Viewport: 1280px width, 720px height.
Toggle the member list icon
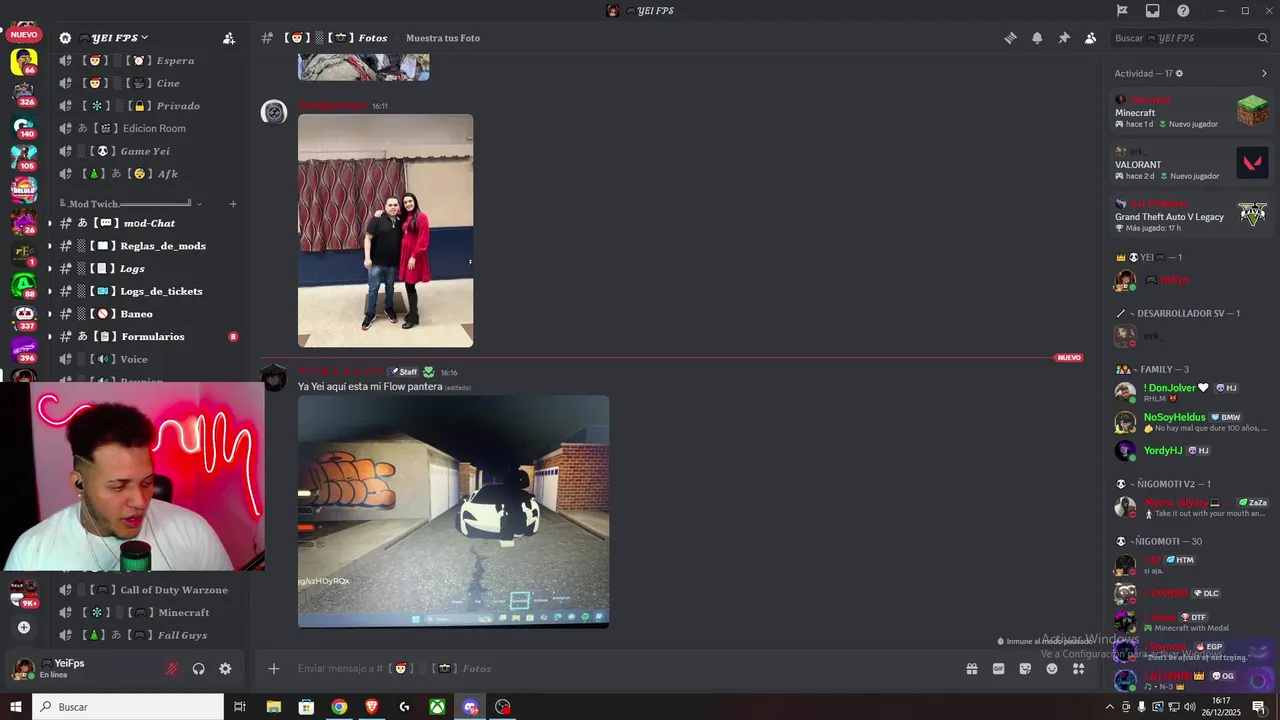click(1090, 38)
